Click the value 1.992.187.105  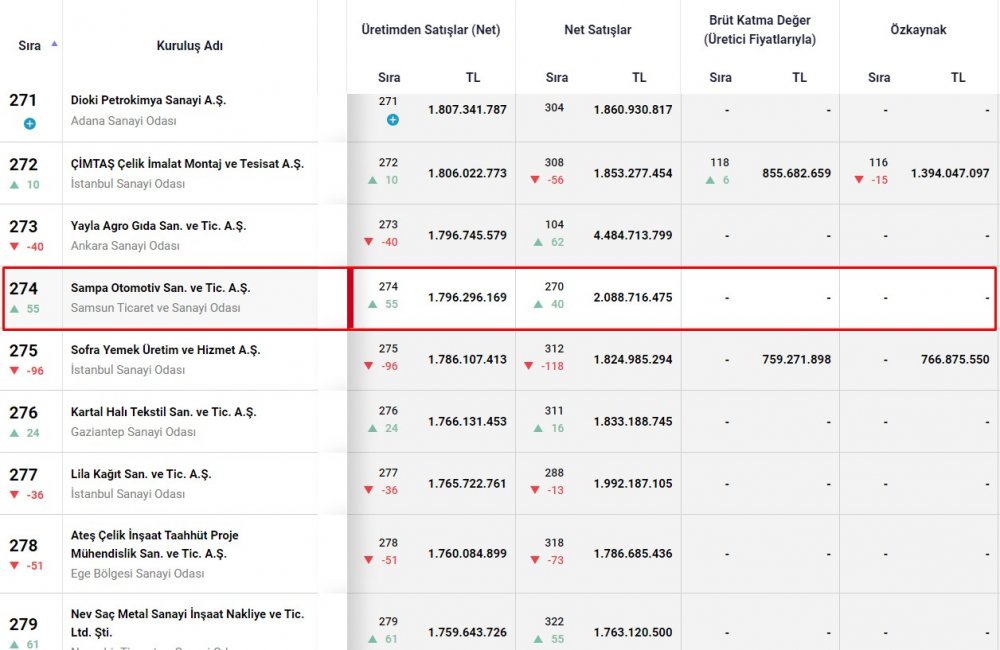[633, 484]
